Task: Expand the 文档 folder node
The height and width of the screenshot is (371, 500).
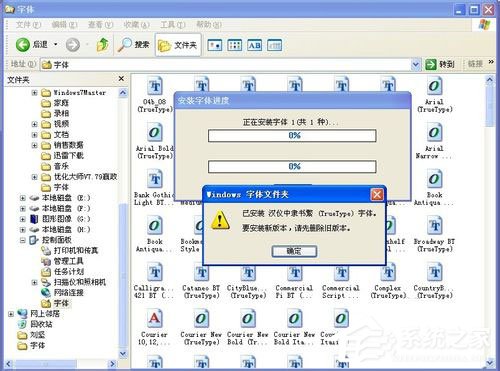Action: [x=35, y=135]
